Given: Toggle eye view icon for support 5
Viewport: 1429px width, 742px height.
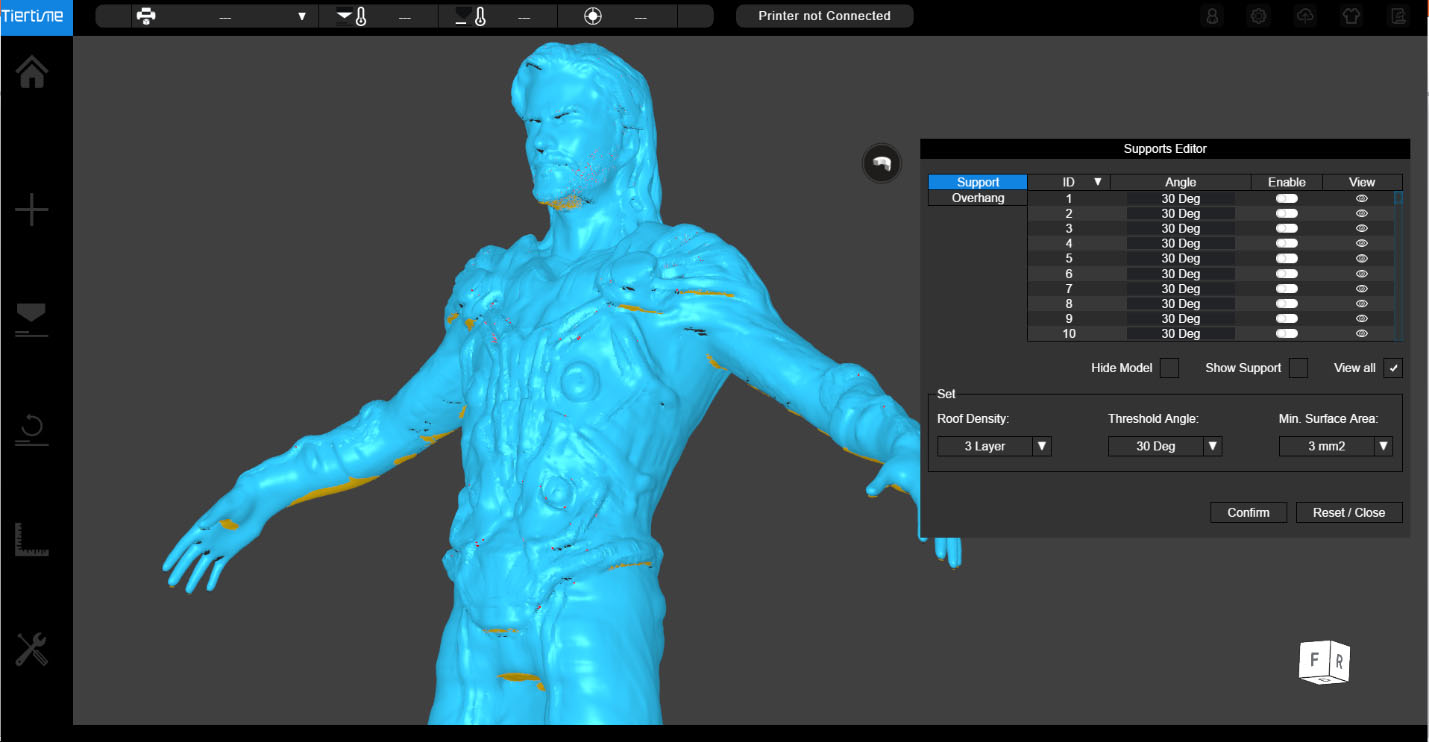Looking at the screenshot, I should tap(1362, 258).
